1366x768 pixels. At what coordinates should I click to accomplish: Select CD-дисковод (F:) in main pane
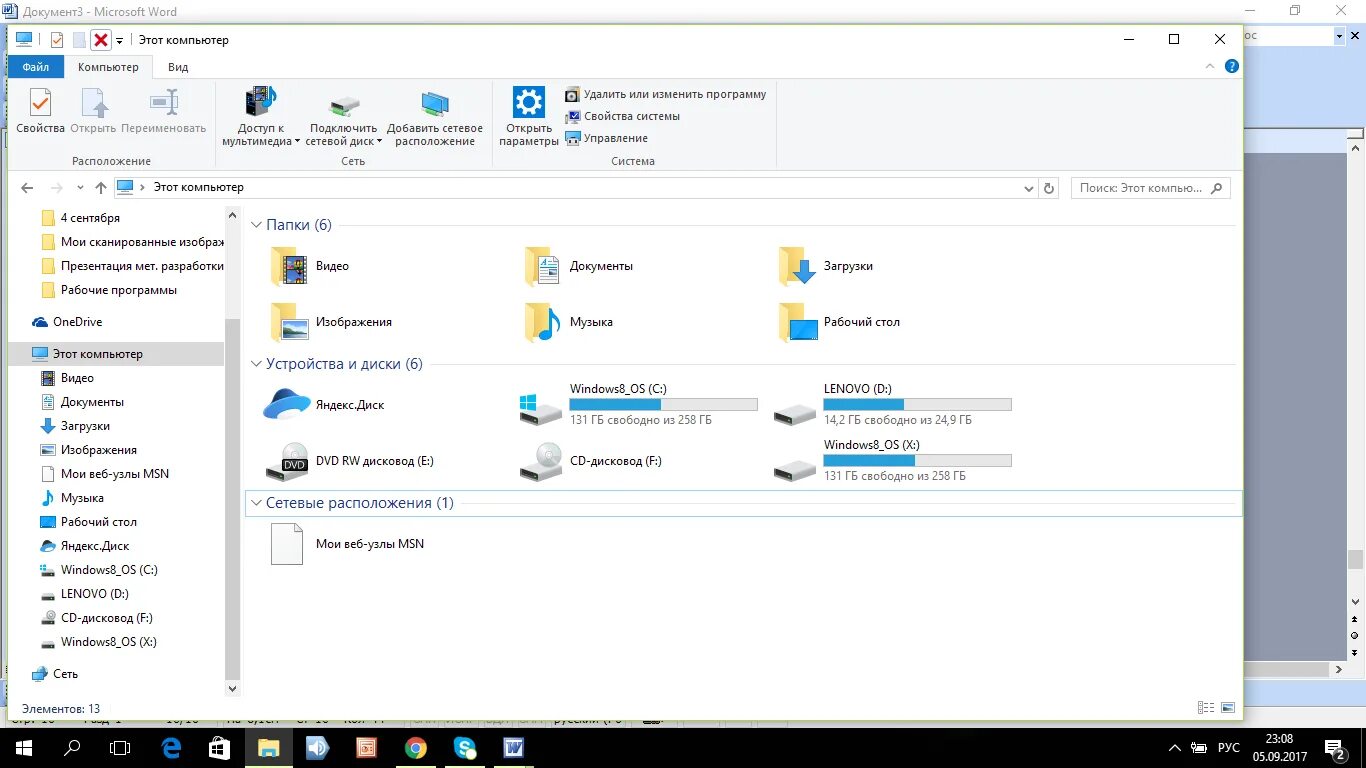(591, 461)
